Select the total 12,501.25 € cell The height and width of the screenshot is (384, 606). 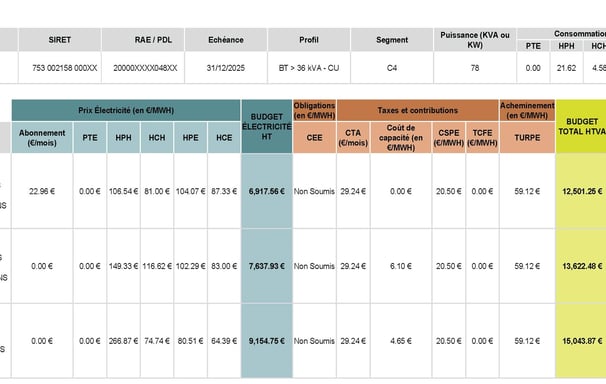click(x=581, y=191)
